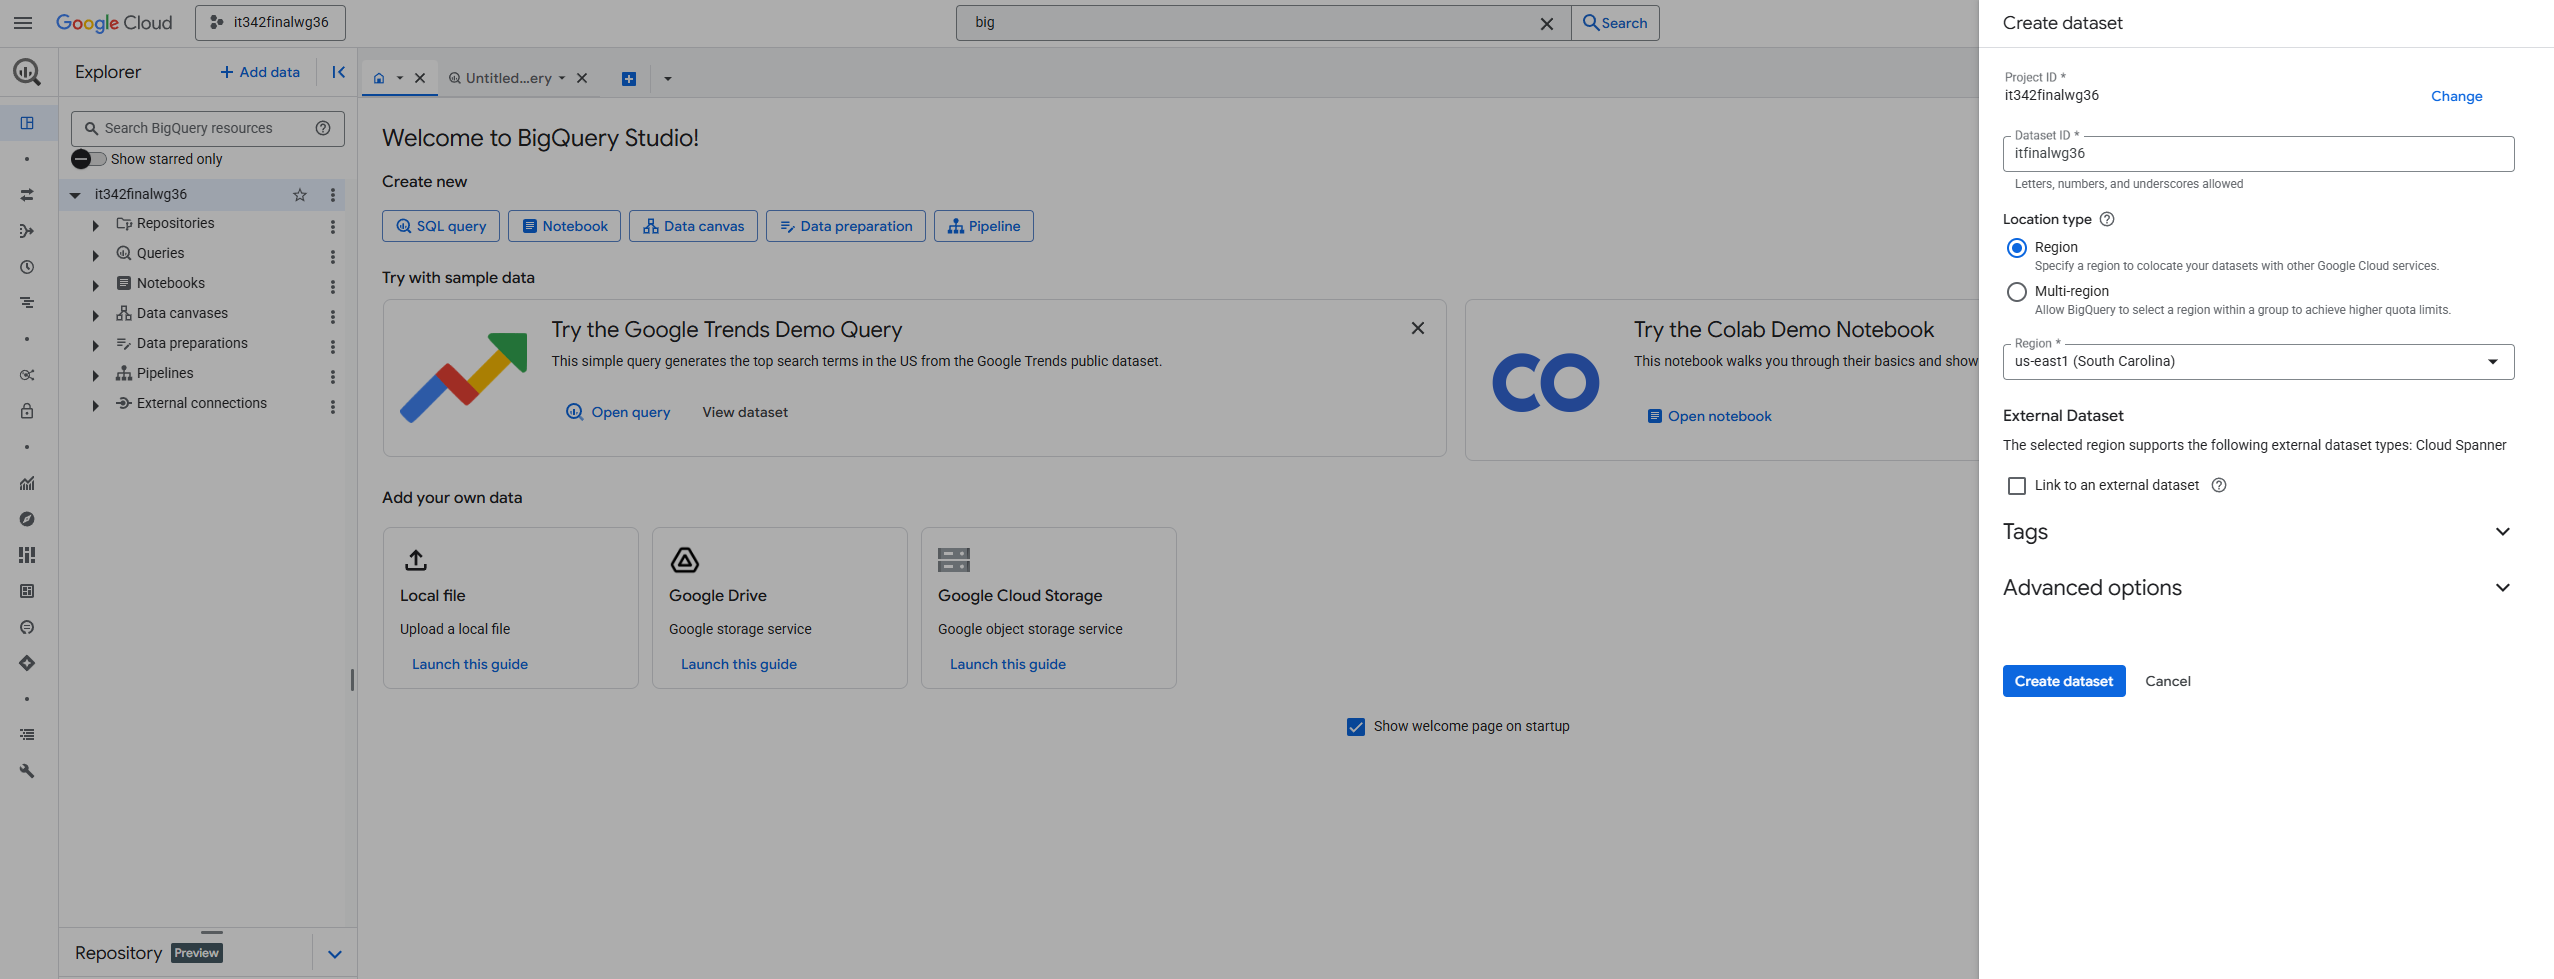The image size is (2554, 979).
Task: Click the Change project link
Action: click(2456, 96)
